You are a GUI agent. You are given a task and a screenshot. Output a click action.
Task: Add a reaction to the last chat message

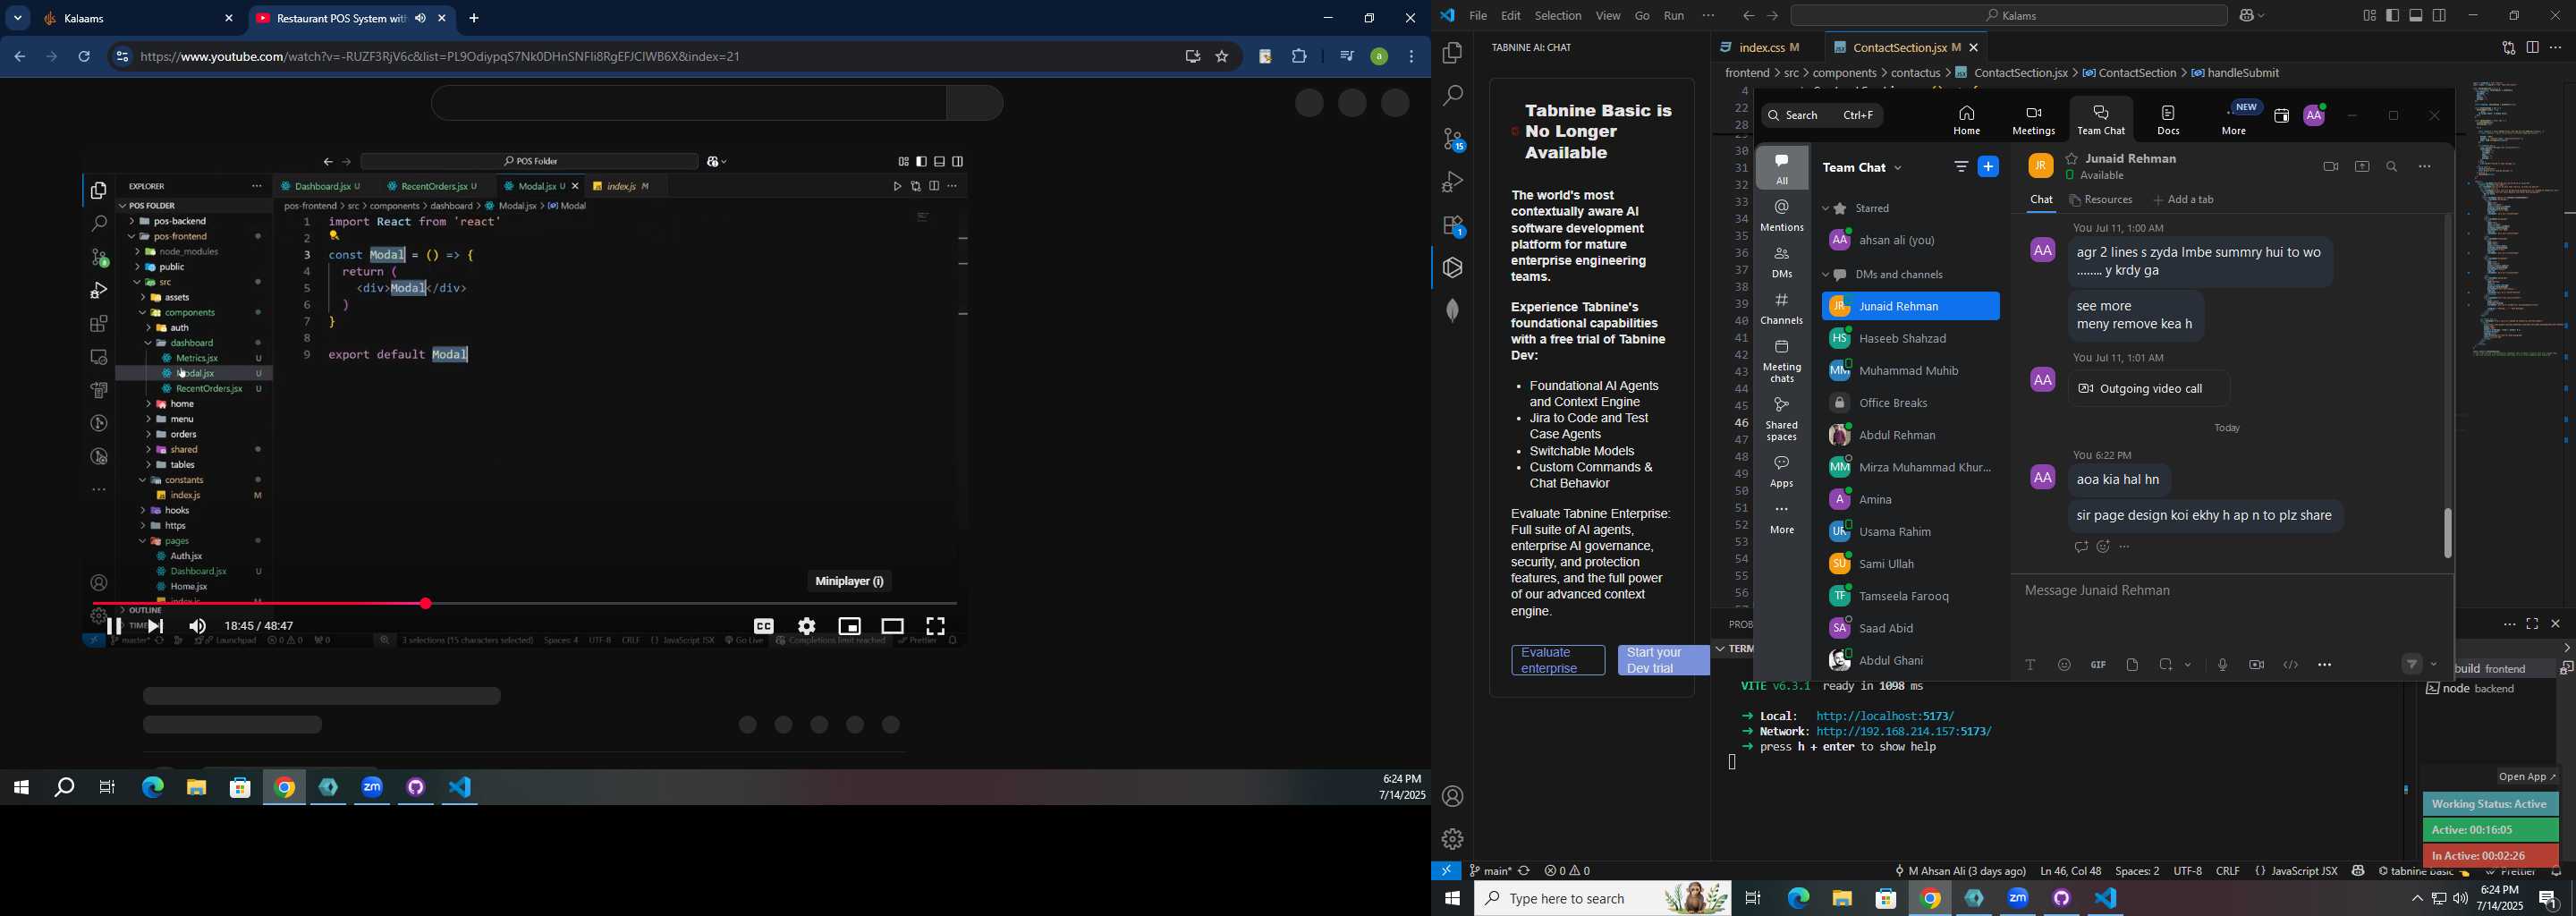[x=2103, y=547]
